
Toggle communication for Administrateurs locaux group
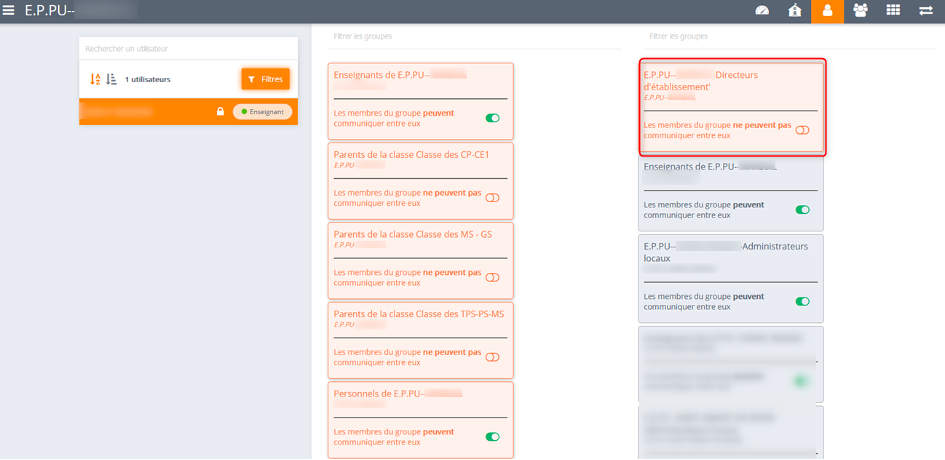pos(802,301)
